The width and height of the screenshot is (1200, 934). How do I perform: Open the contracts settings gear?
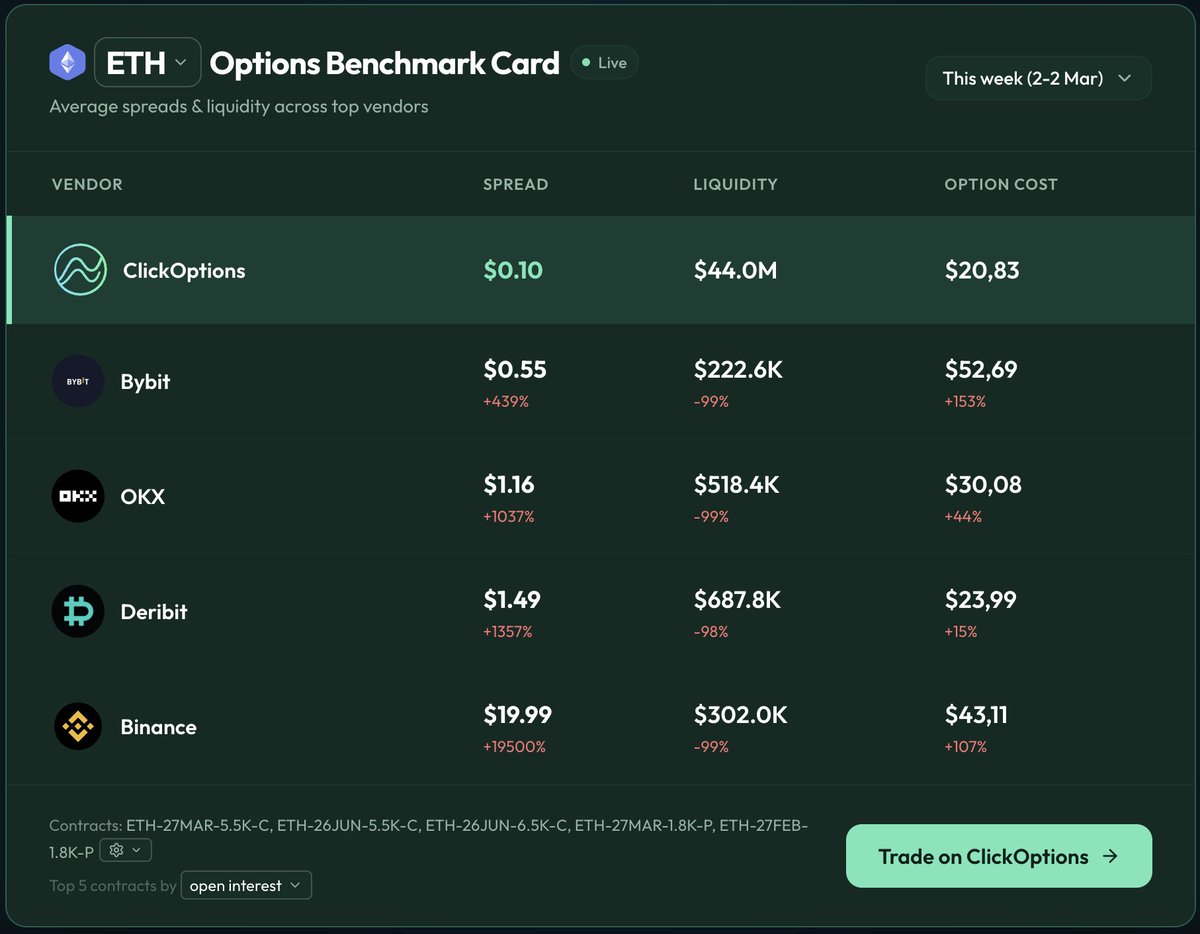(x=115, y=849)
